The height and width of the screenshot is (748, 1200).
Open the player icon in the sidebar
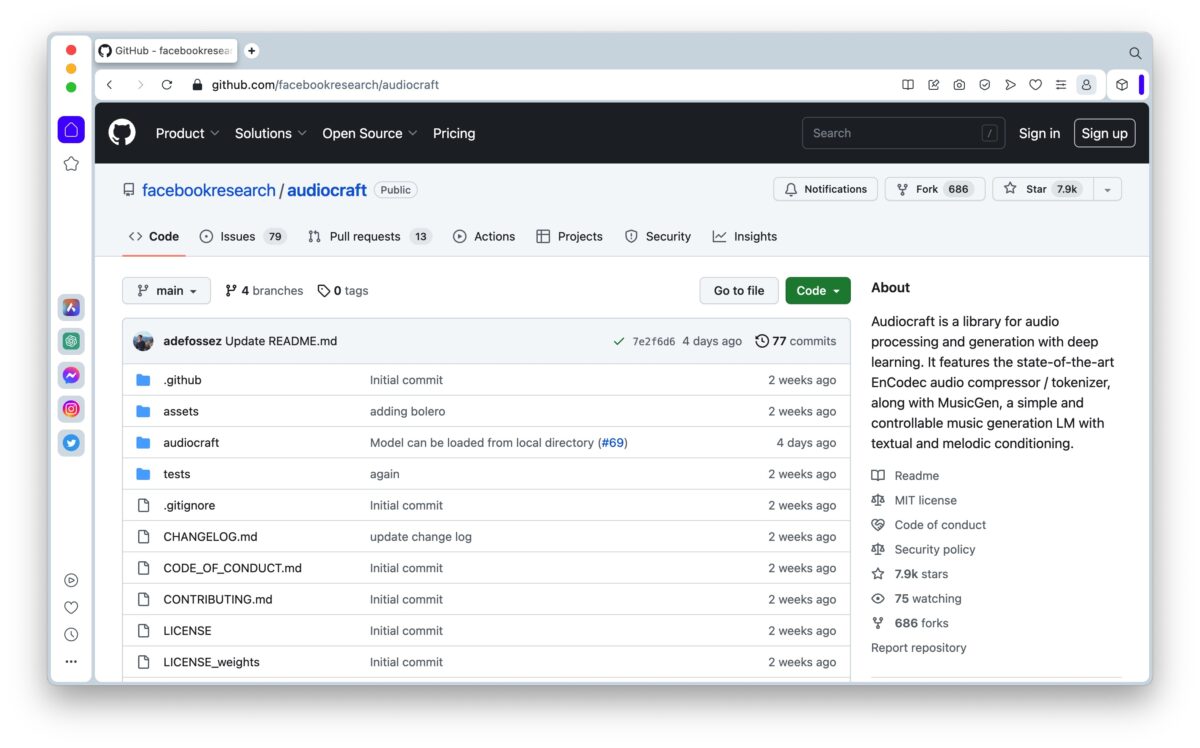71,580
